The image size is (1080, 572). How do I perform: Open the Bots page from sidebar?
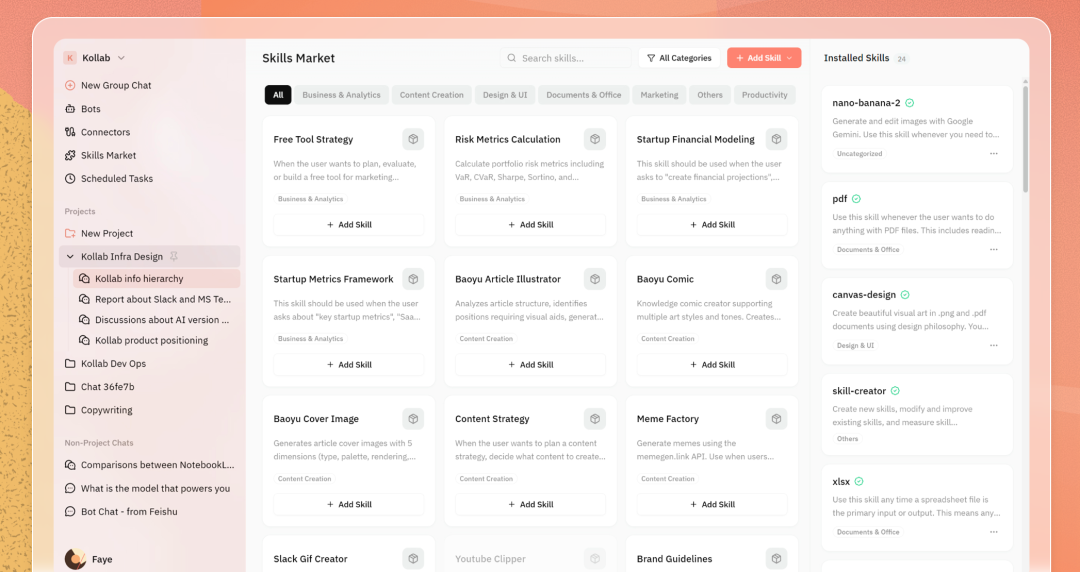point(90,109)
